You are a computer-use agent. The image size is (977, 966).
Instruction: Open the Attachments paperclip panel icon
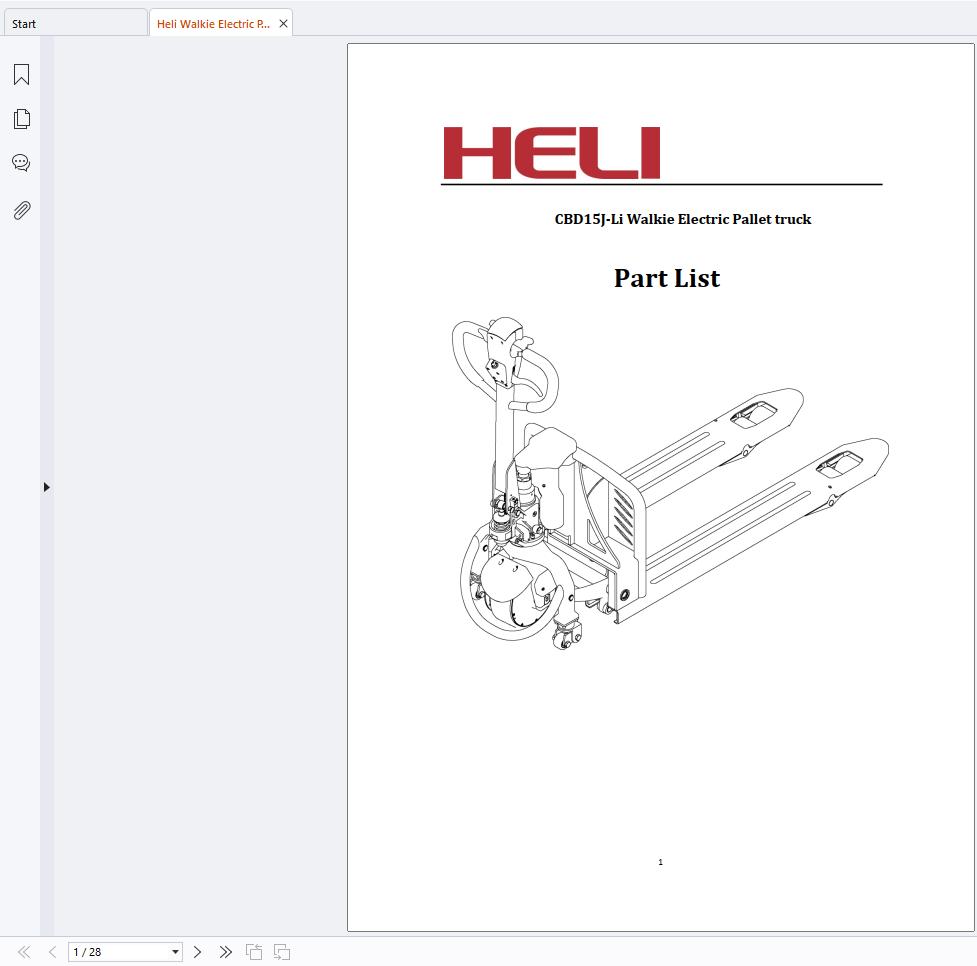point(21,210)
